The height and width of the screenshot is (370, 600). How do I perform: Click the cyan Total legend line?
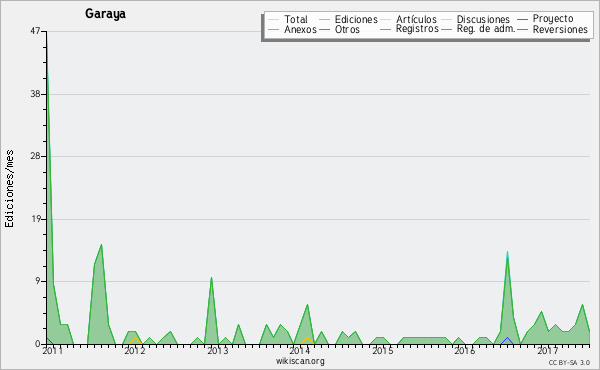click(274, 19)
